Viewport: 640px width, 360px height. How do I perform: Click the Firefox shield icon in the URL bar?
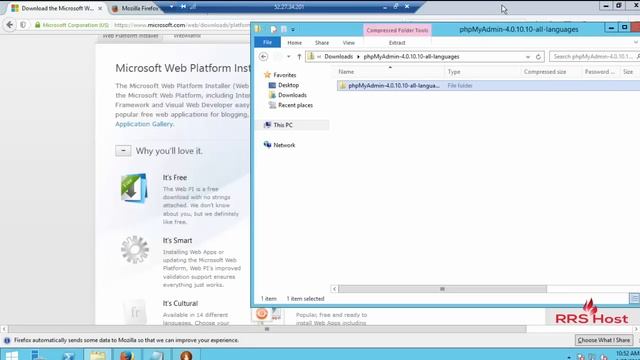point(23,25)
